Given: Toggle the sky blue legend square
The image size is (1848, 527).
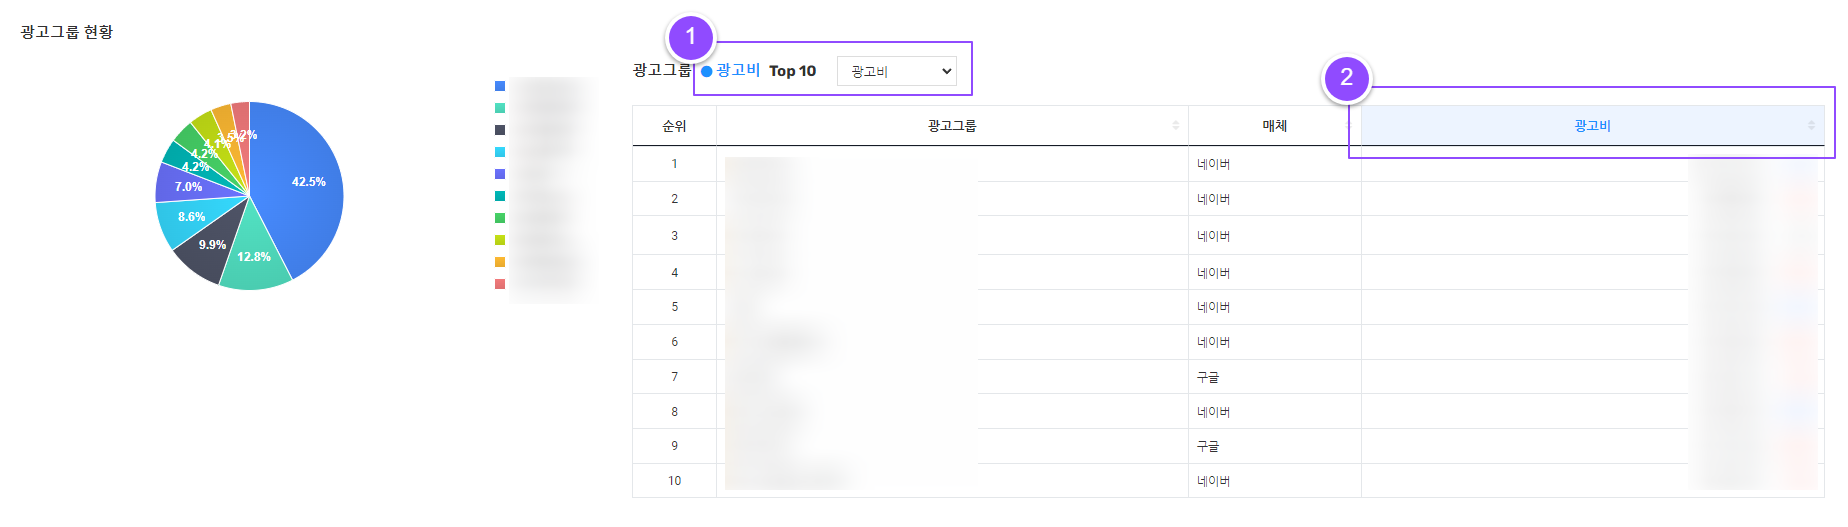Looking at the screenshot, I should pyautogui.click(x=500, y=152).
